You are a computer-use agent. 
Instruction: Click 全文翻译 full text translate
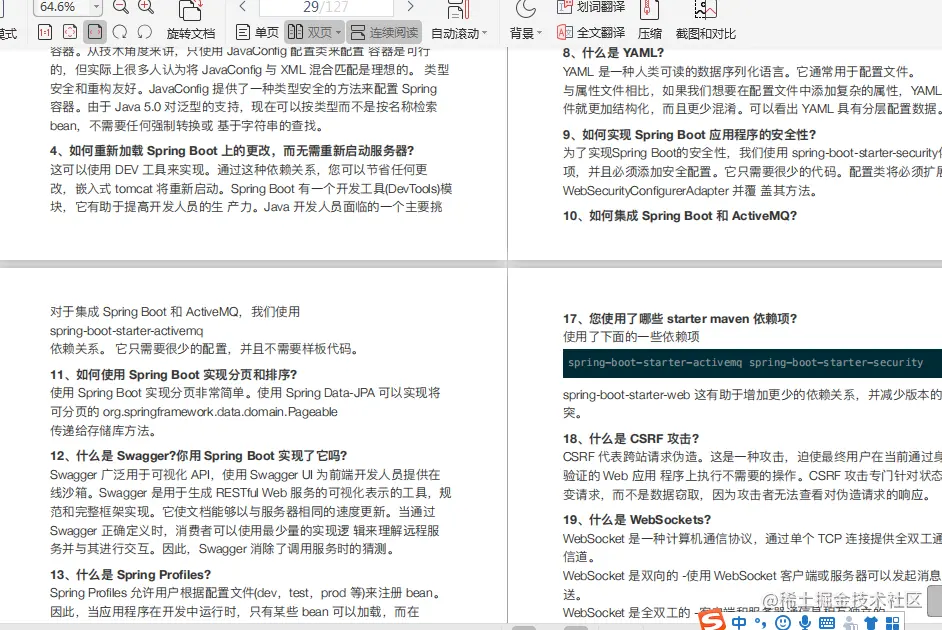(x=591, y=32)
